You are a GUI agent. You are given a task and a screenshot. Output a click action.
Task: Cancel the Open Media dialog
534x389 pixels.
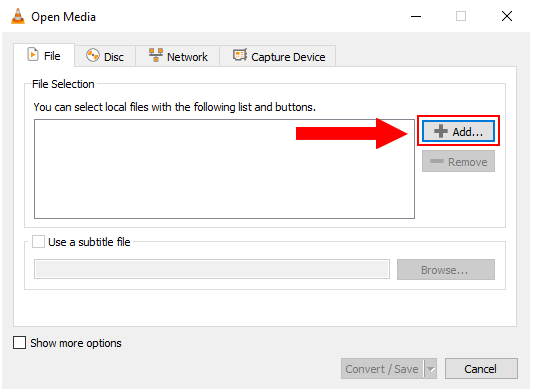click(x=481, y=369)
